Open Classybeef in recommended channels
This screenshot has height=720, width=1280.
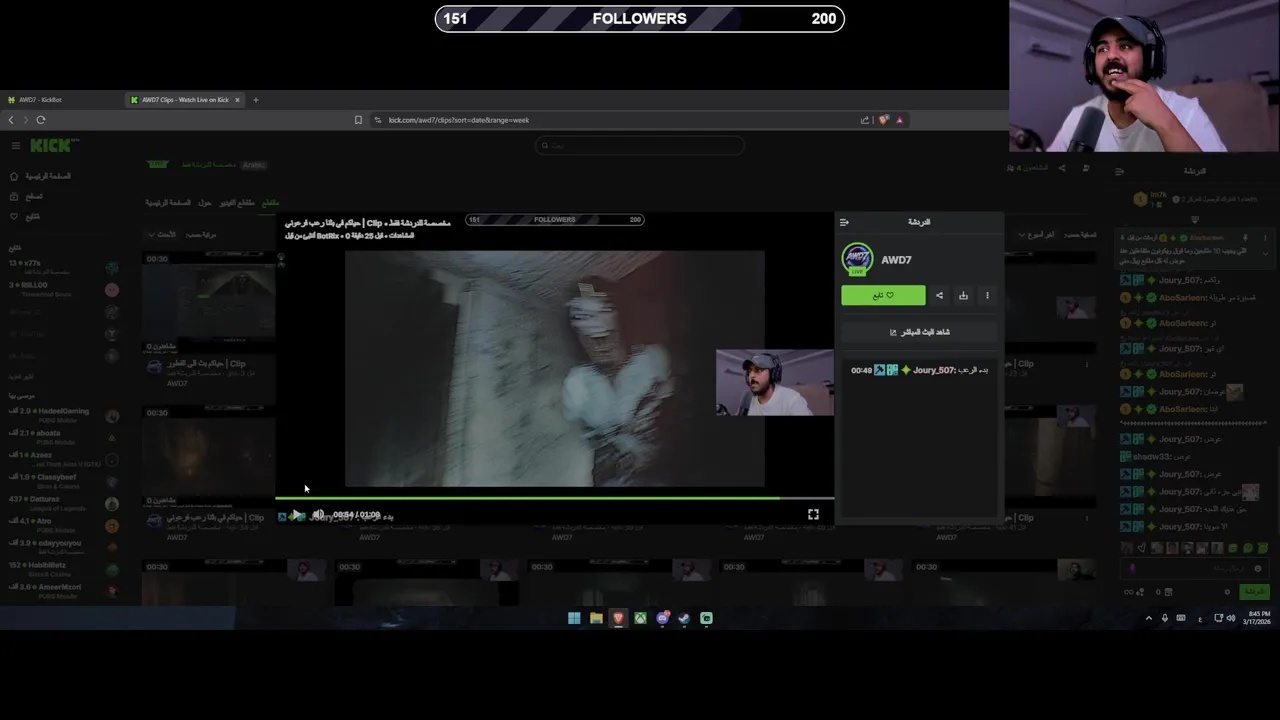tap(62, 481)
